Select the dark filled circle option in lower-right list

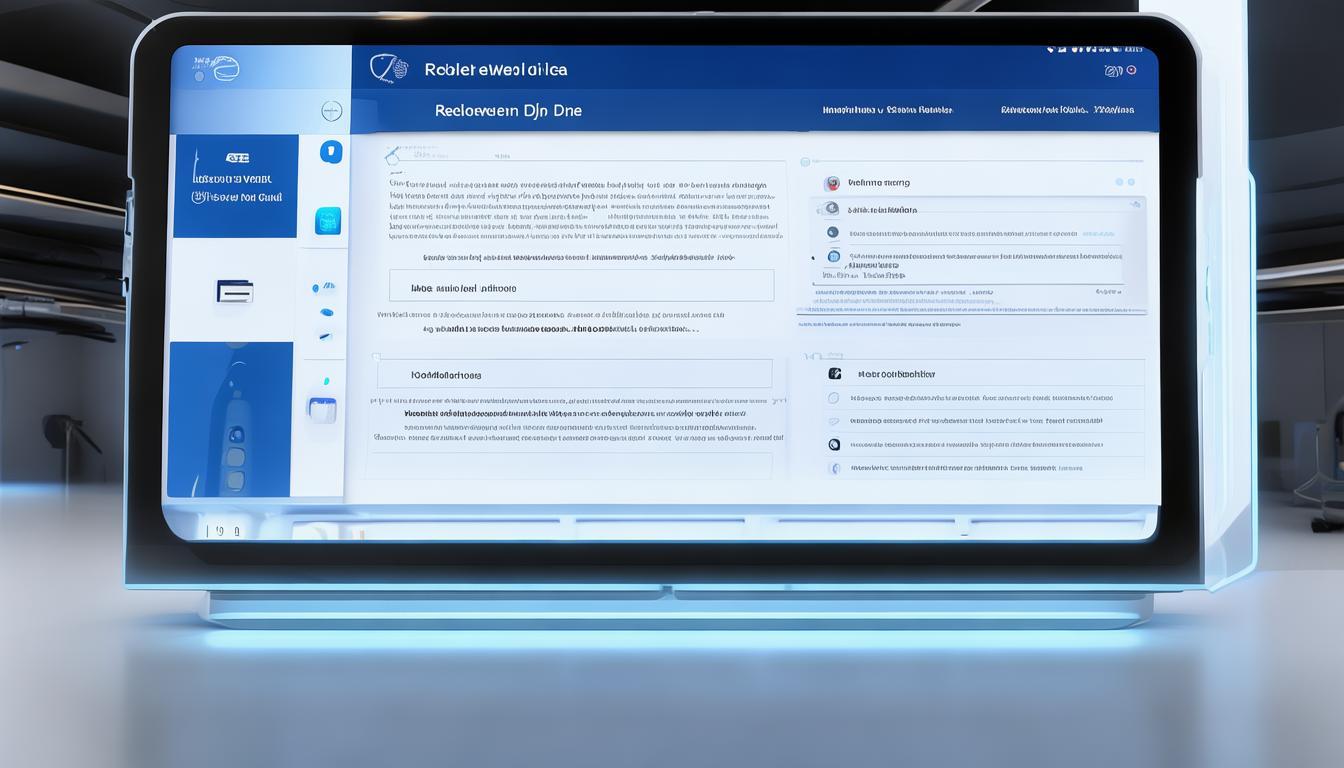(834, 444)
